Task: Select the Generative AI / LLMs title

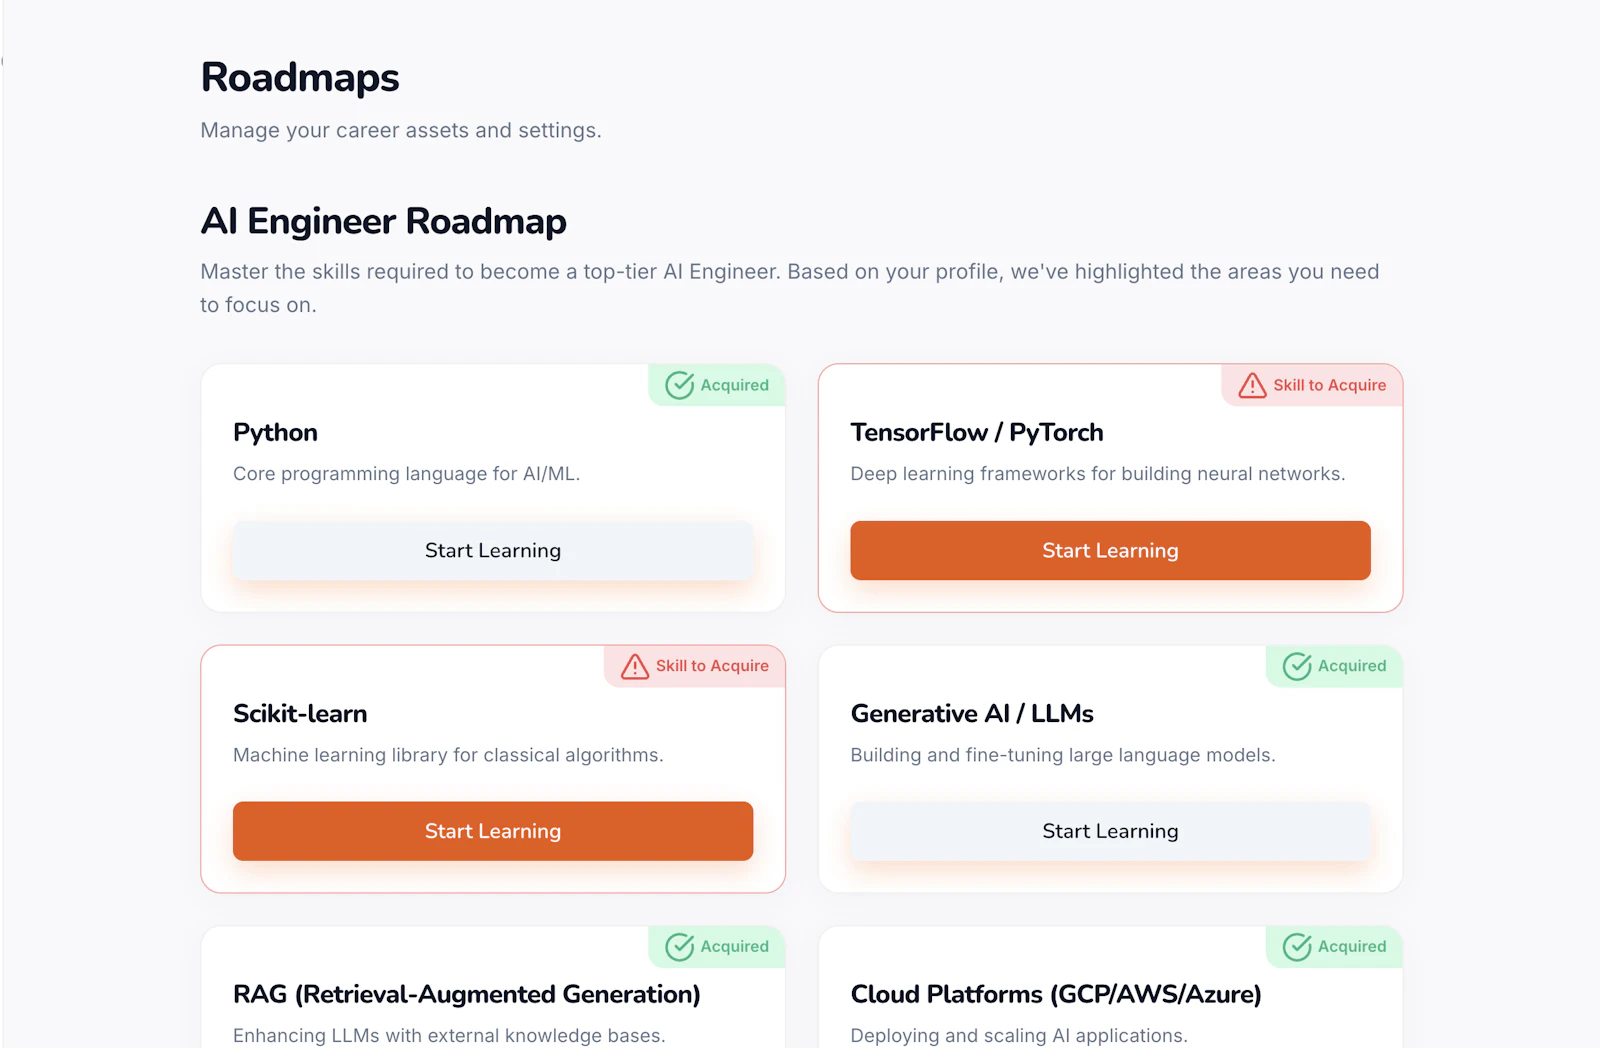Action: pos(972,713)
